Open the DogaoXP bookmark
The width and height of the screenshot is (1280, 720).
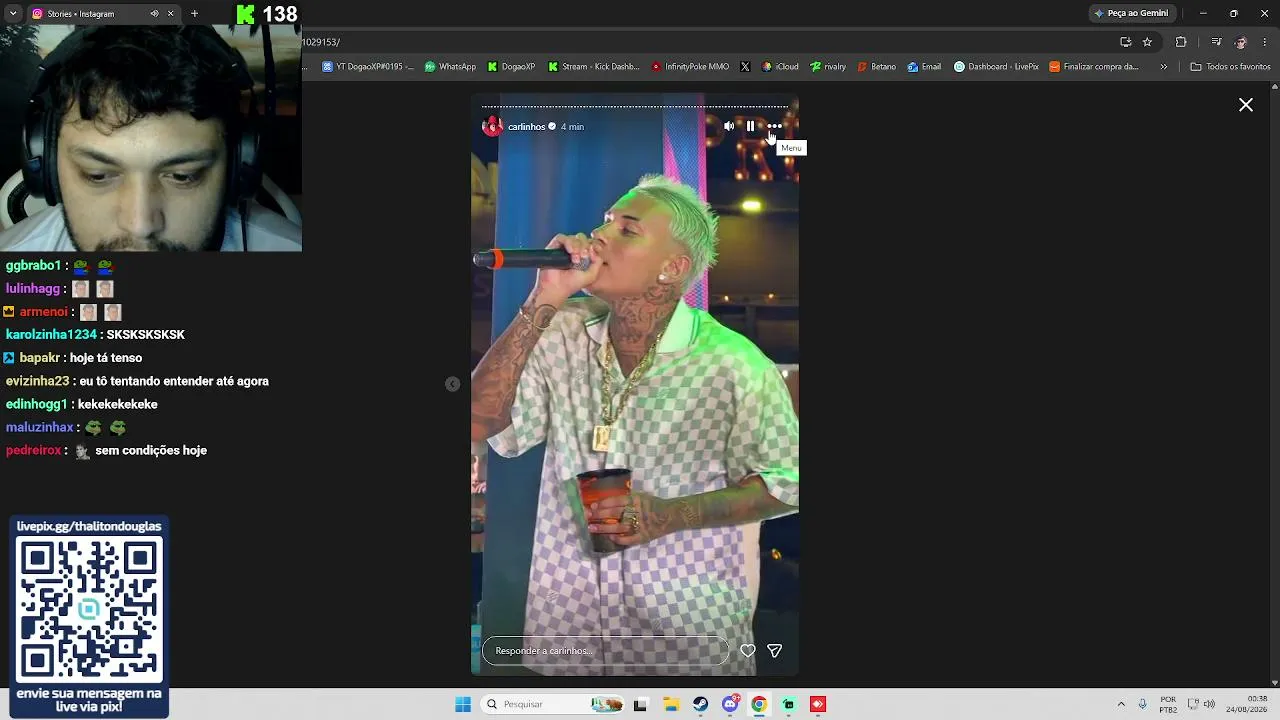(512, 67)
